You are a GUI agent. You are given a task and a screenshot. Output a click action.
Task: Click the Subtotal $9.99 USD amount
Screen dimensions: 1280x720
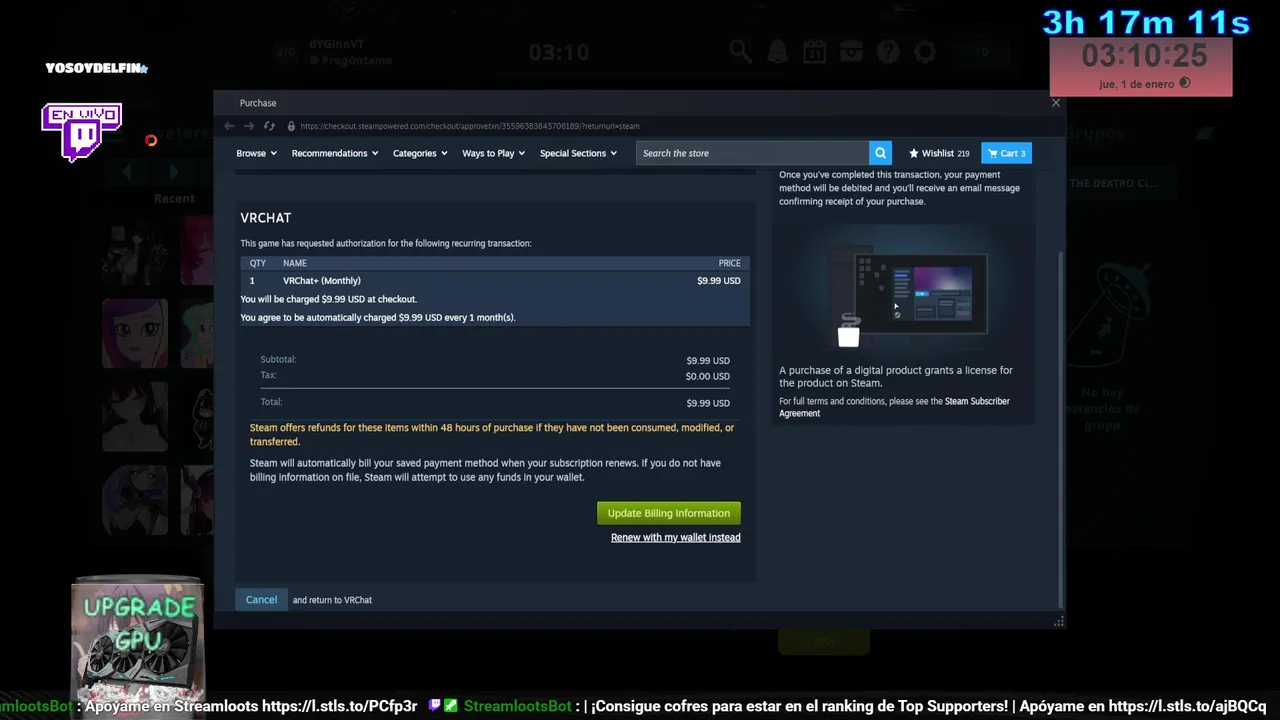point(708,361)
